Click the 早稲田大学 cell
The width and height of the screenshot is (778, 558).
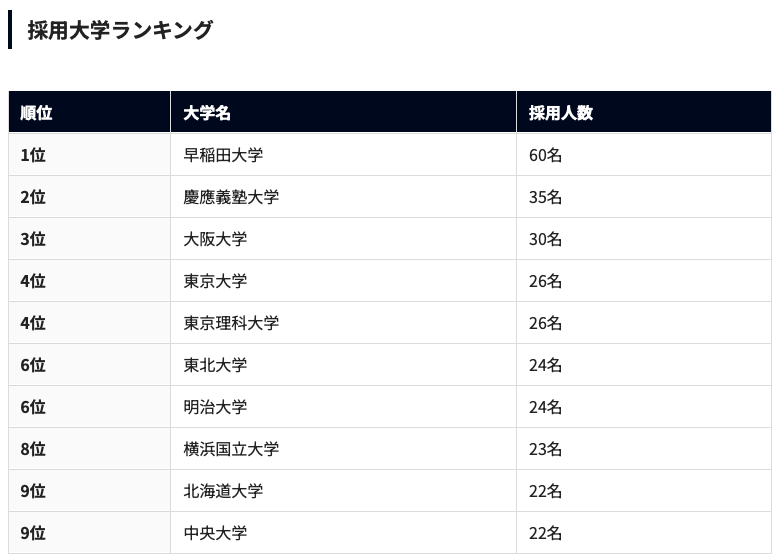[x=343, y=155]
